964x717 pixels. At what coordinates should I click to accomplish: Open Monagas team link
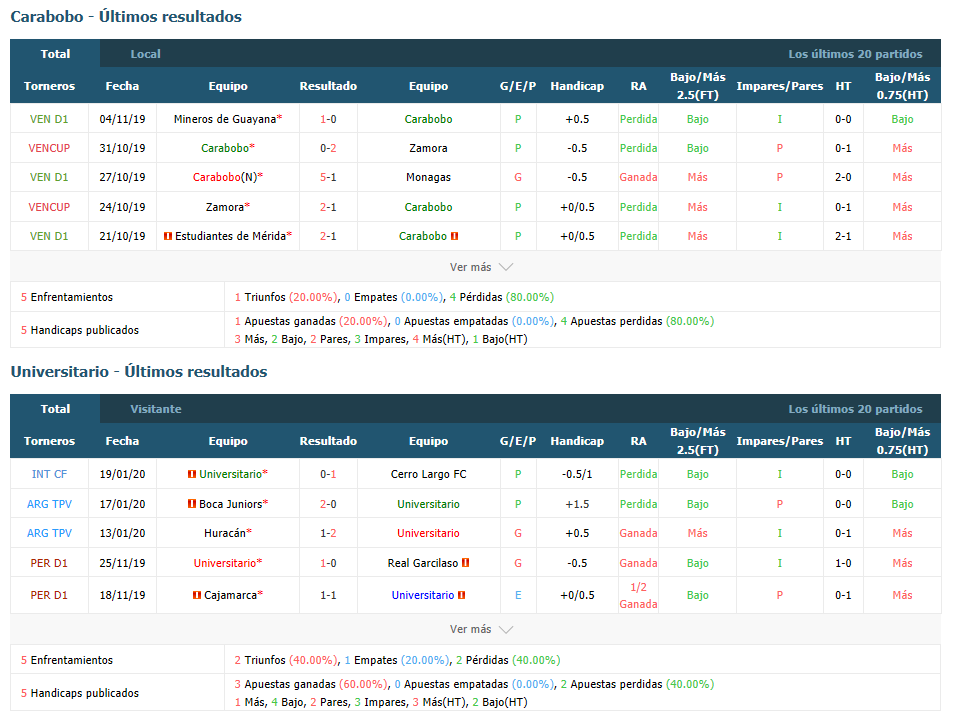(429, 177)
